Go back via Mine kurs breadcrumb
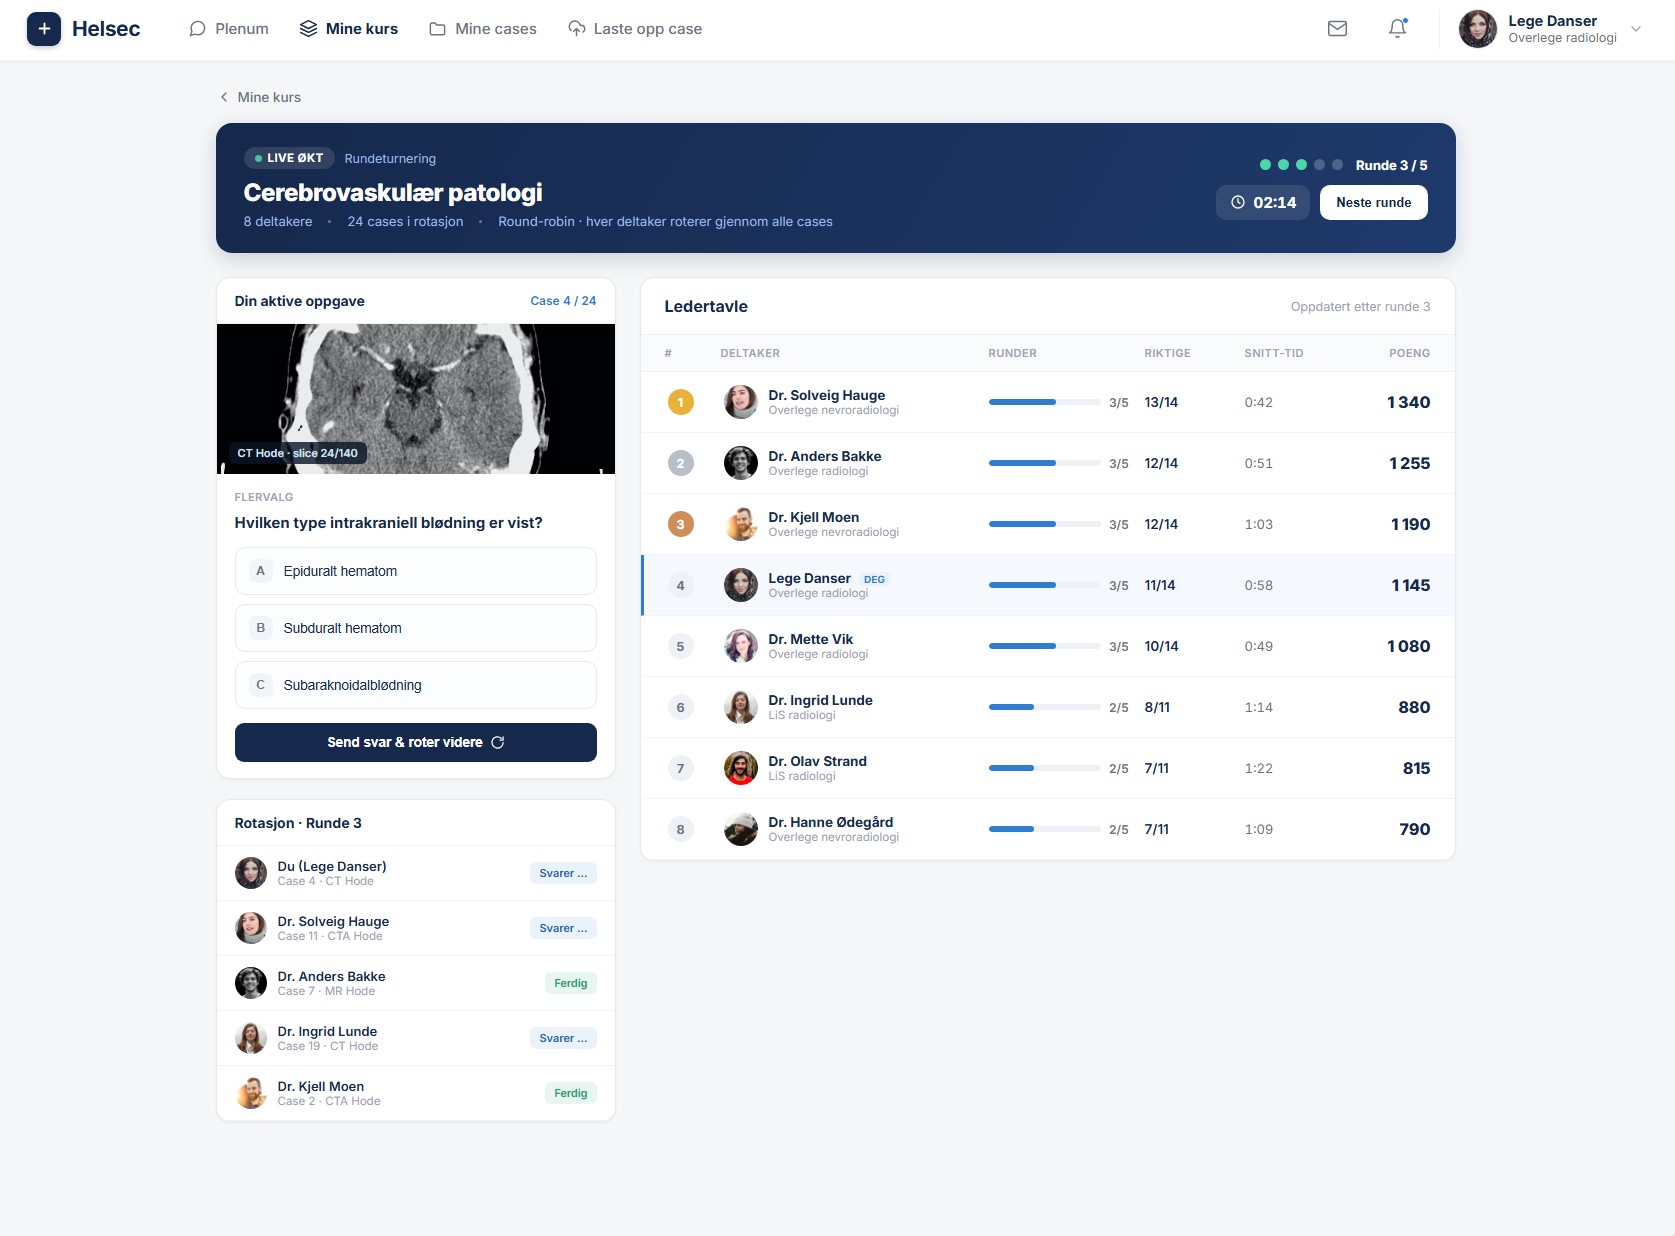 point(260,97)
